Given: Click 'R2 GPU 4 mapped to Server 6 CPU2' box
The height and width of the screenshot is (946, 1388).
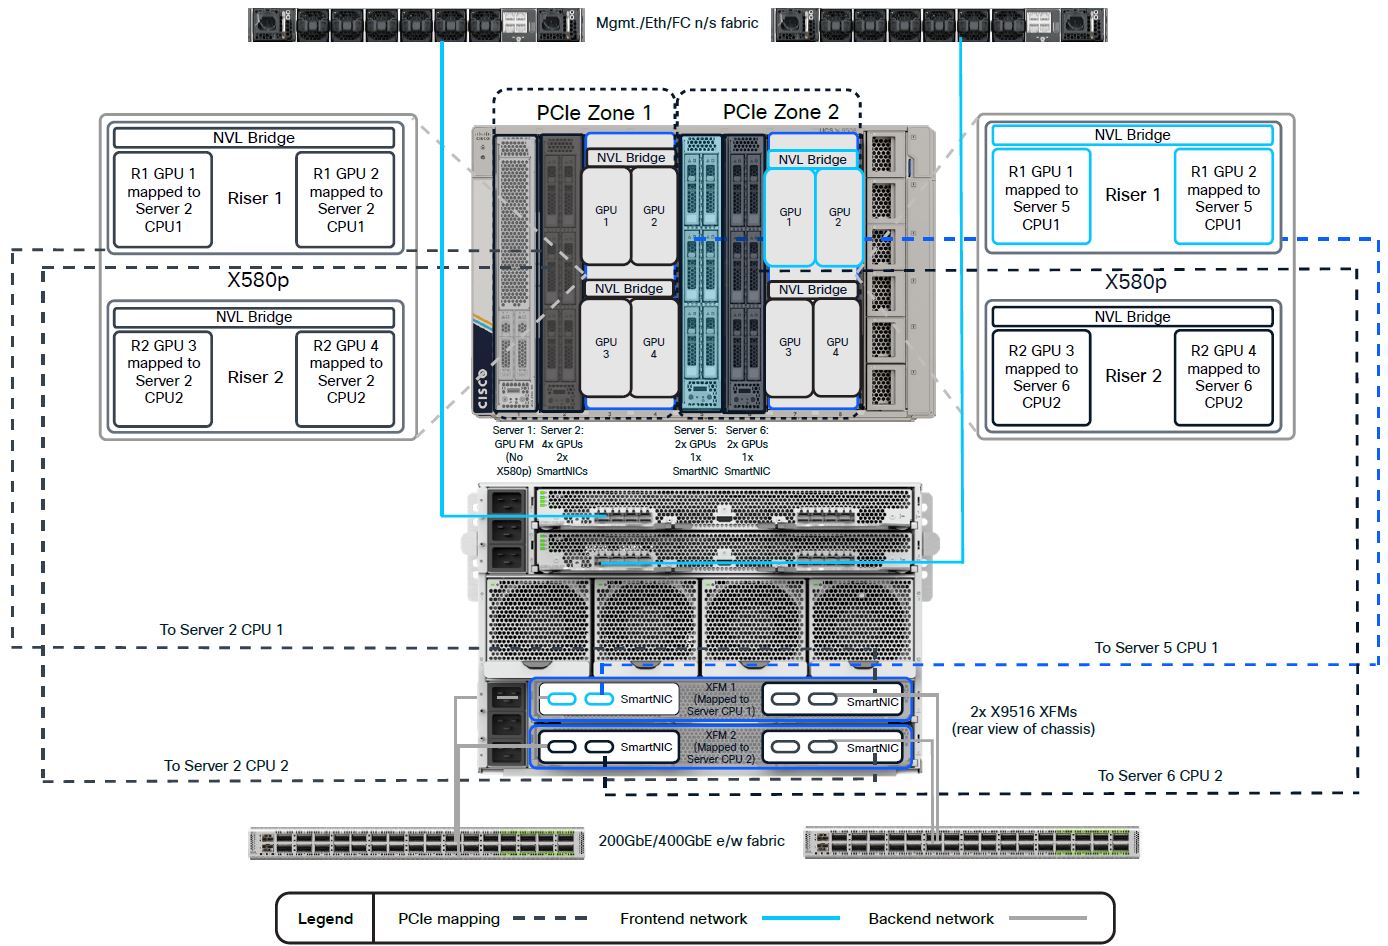Looking at the screenshot, I should (1223, 377).
